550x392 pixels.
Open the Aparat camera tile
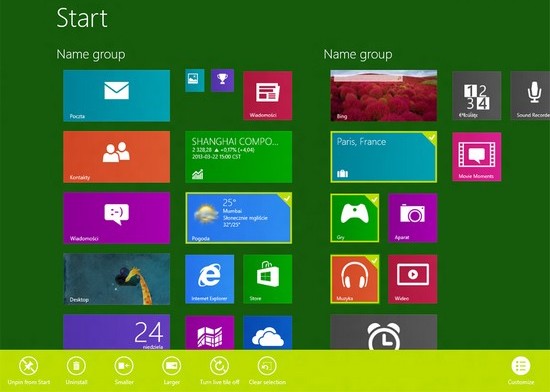point(413,218)
